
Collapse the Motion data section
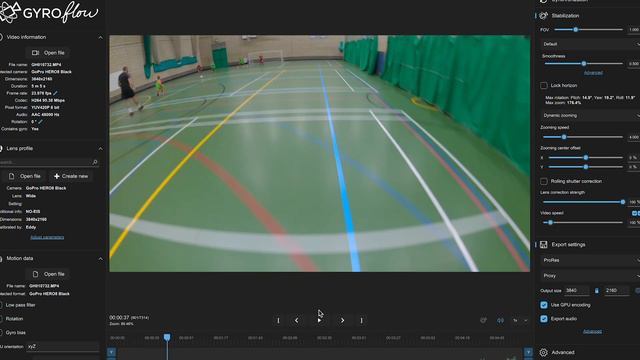pos(100,259)
